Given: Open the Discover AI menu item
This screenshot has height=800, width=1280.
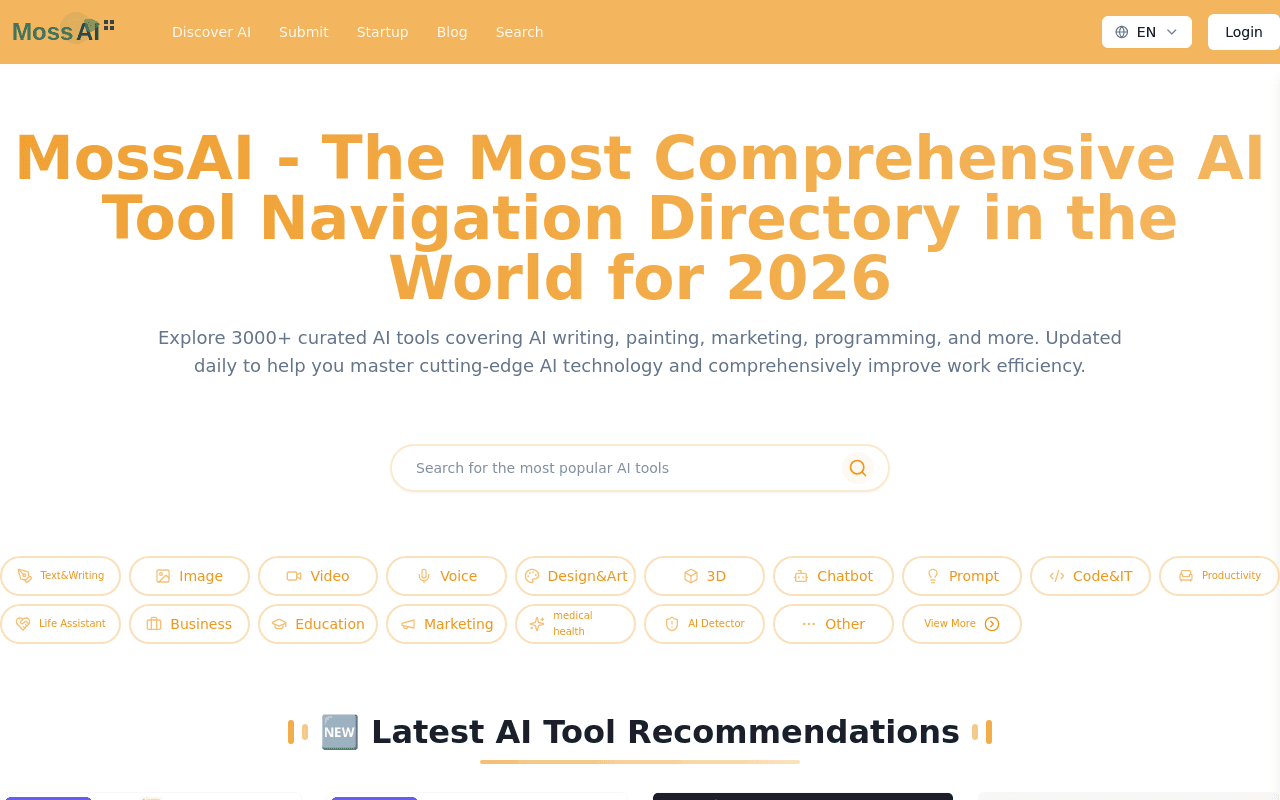Looking at the screenshot, I should pyautogui.click(x=211, y=32).
